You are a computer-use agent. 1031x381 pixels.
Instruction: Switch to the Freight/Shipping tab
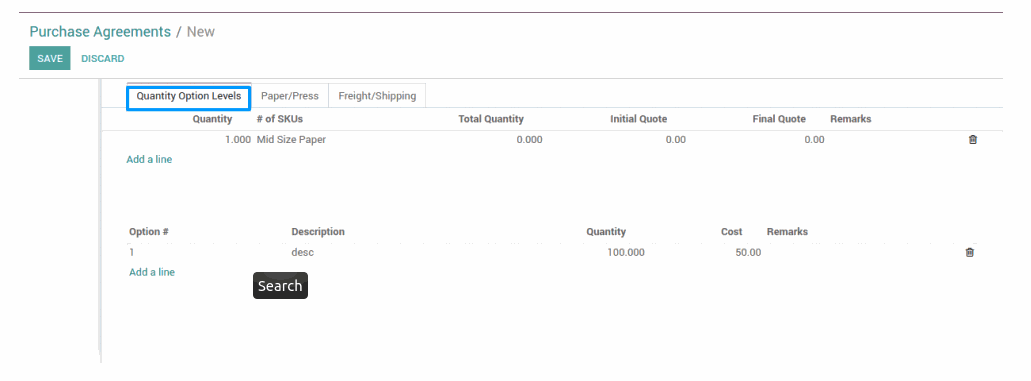coord(377,96)
